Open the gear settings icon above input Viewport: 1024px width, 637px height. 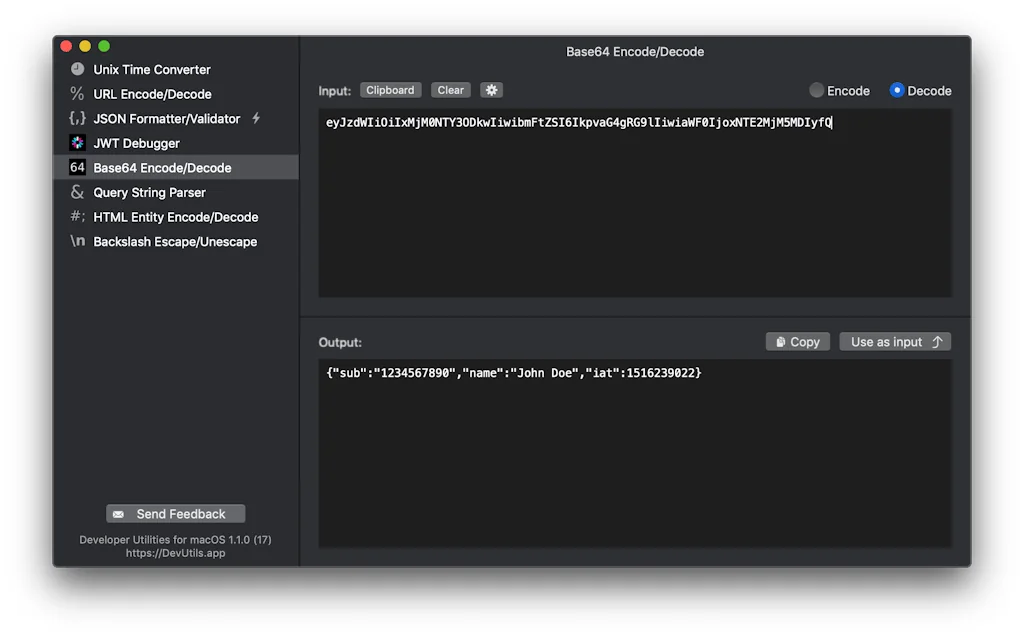(x=491, y=89)
